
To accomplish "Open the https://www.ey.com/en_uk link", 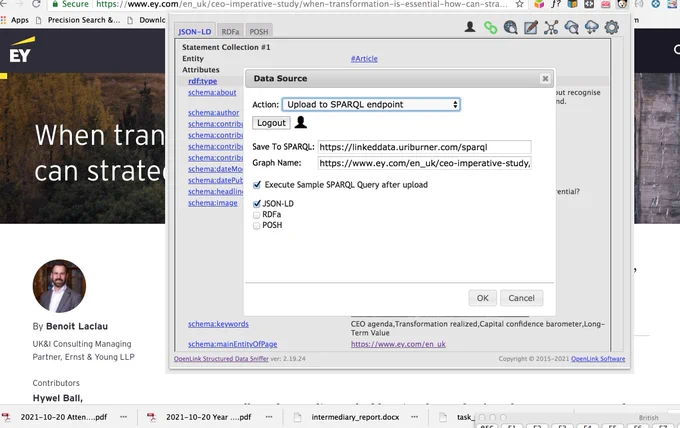I will point(398,344).
